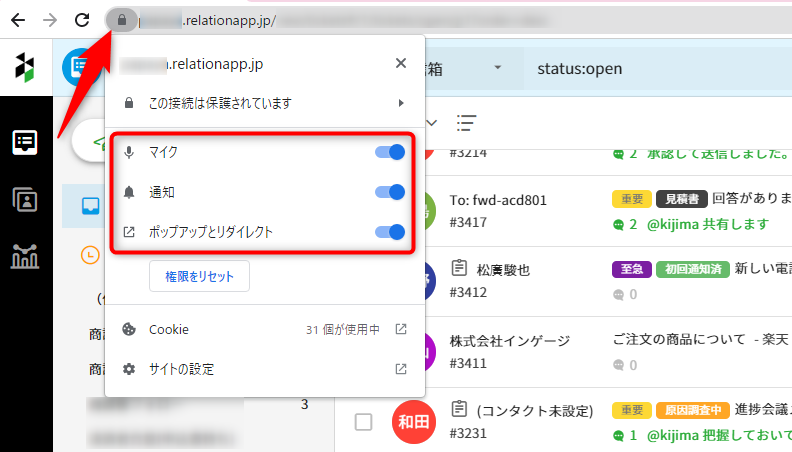The height and width of the screenshot is (452, 792).
Task: Expand この接続は保護されています details
Action: click(265, 103)
